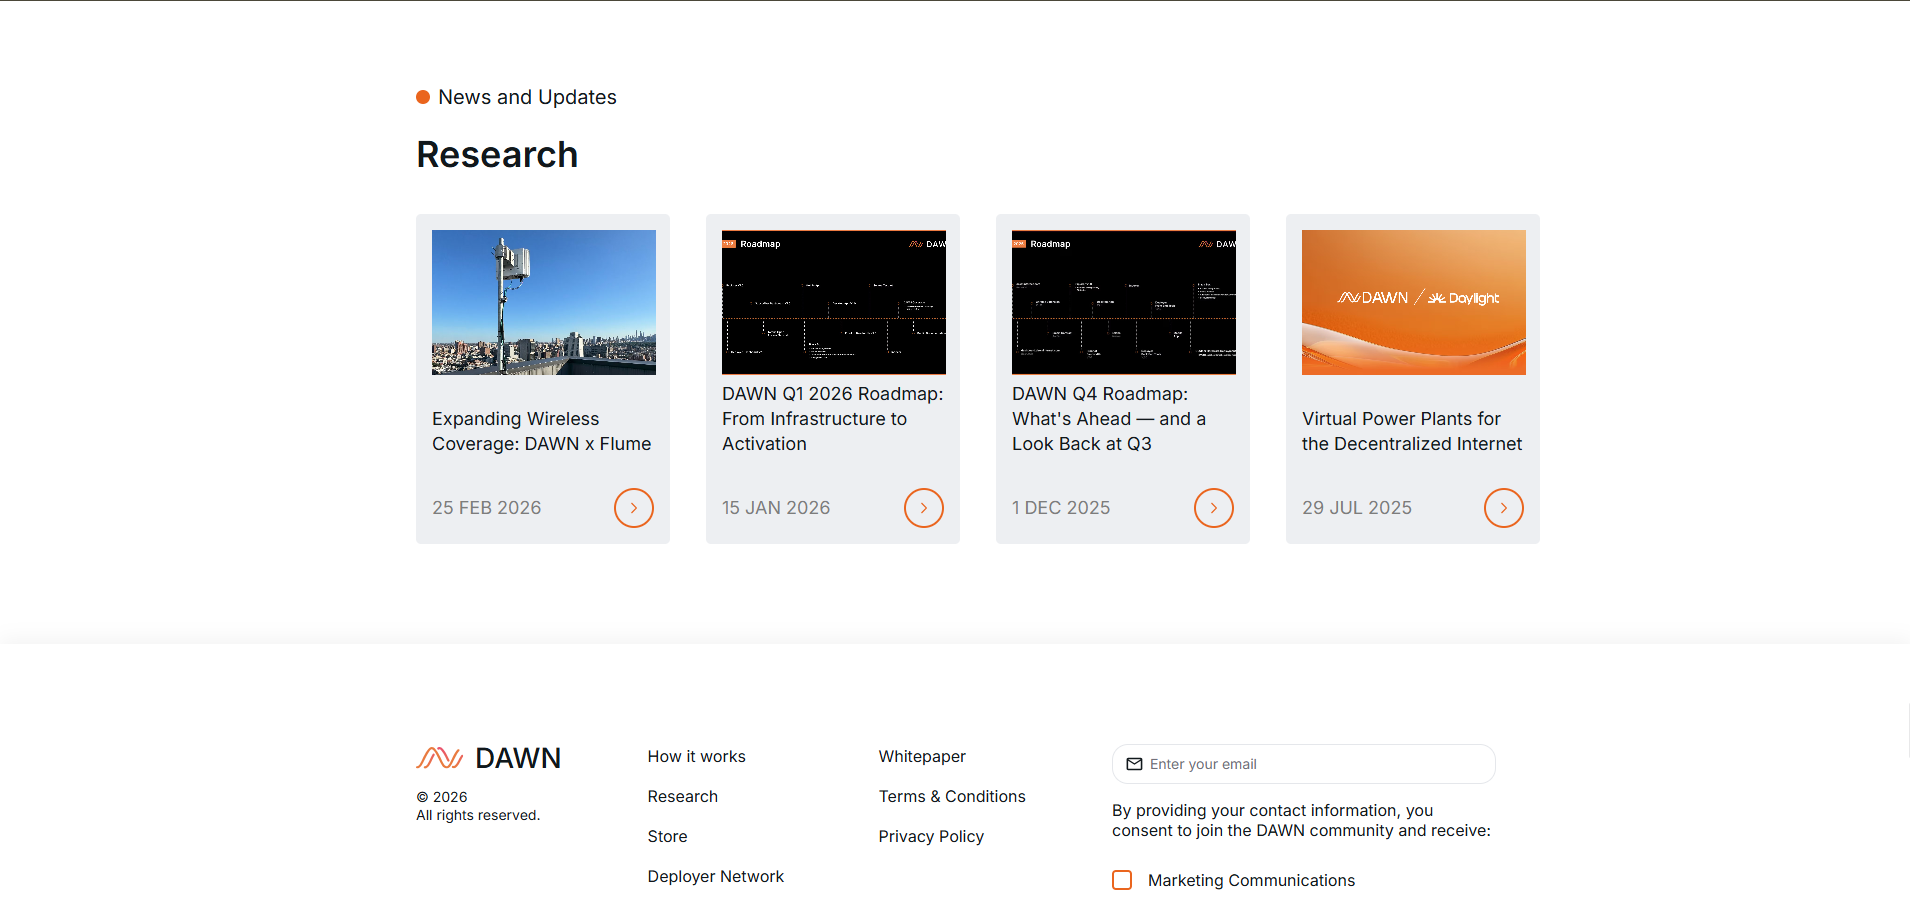This screenshot has width=1910, height=910.
Task: Click the 'Marketing Communications' label text
Action: tap(1251, 880)
